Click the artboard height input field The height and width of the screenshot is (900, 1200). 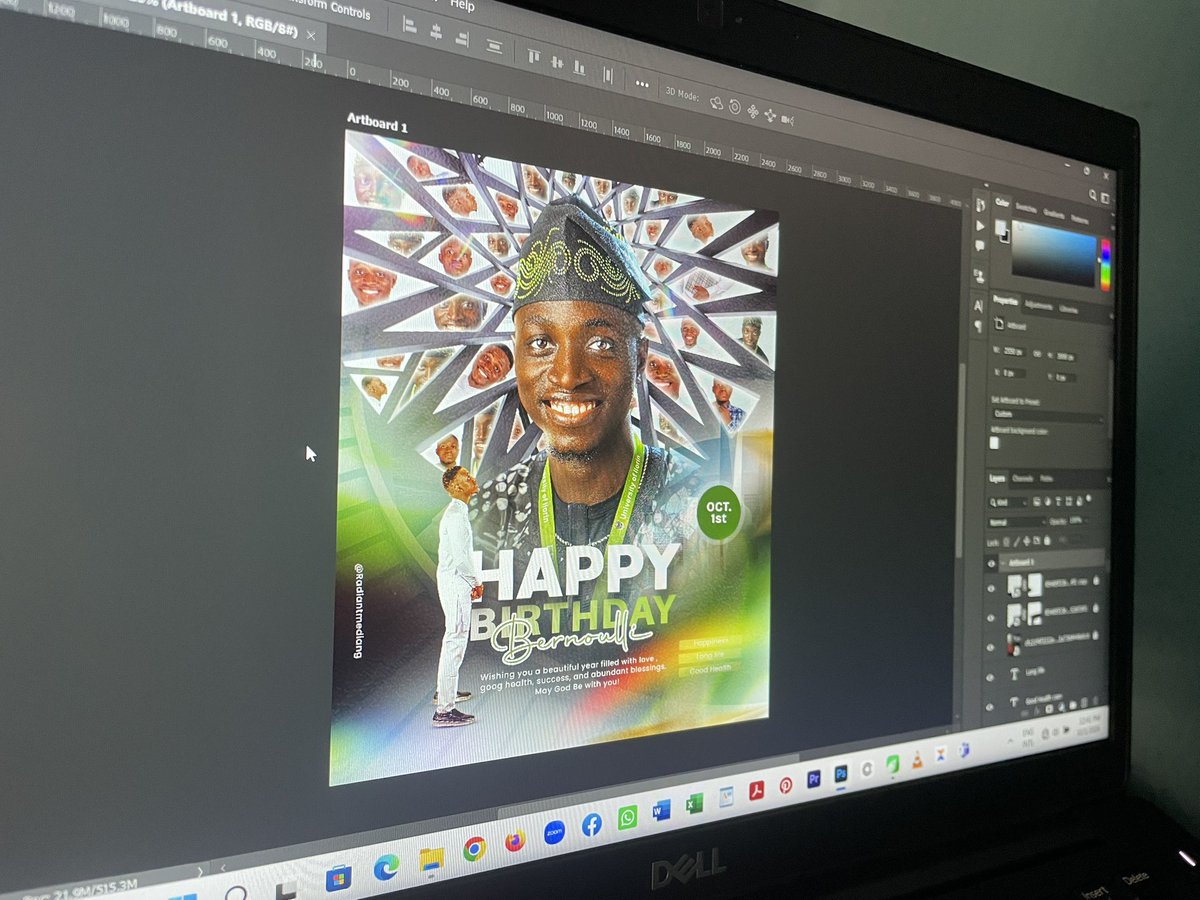[x=1067, y=359]
